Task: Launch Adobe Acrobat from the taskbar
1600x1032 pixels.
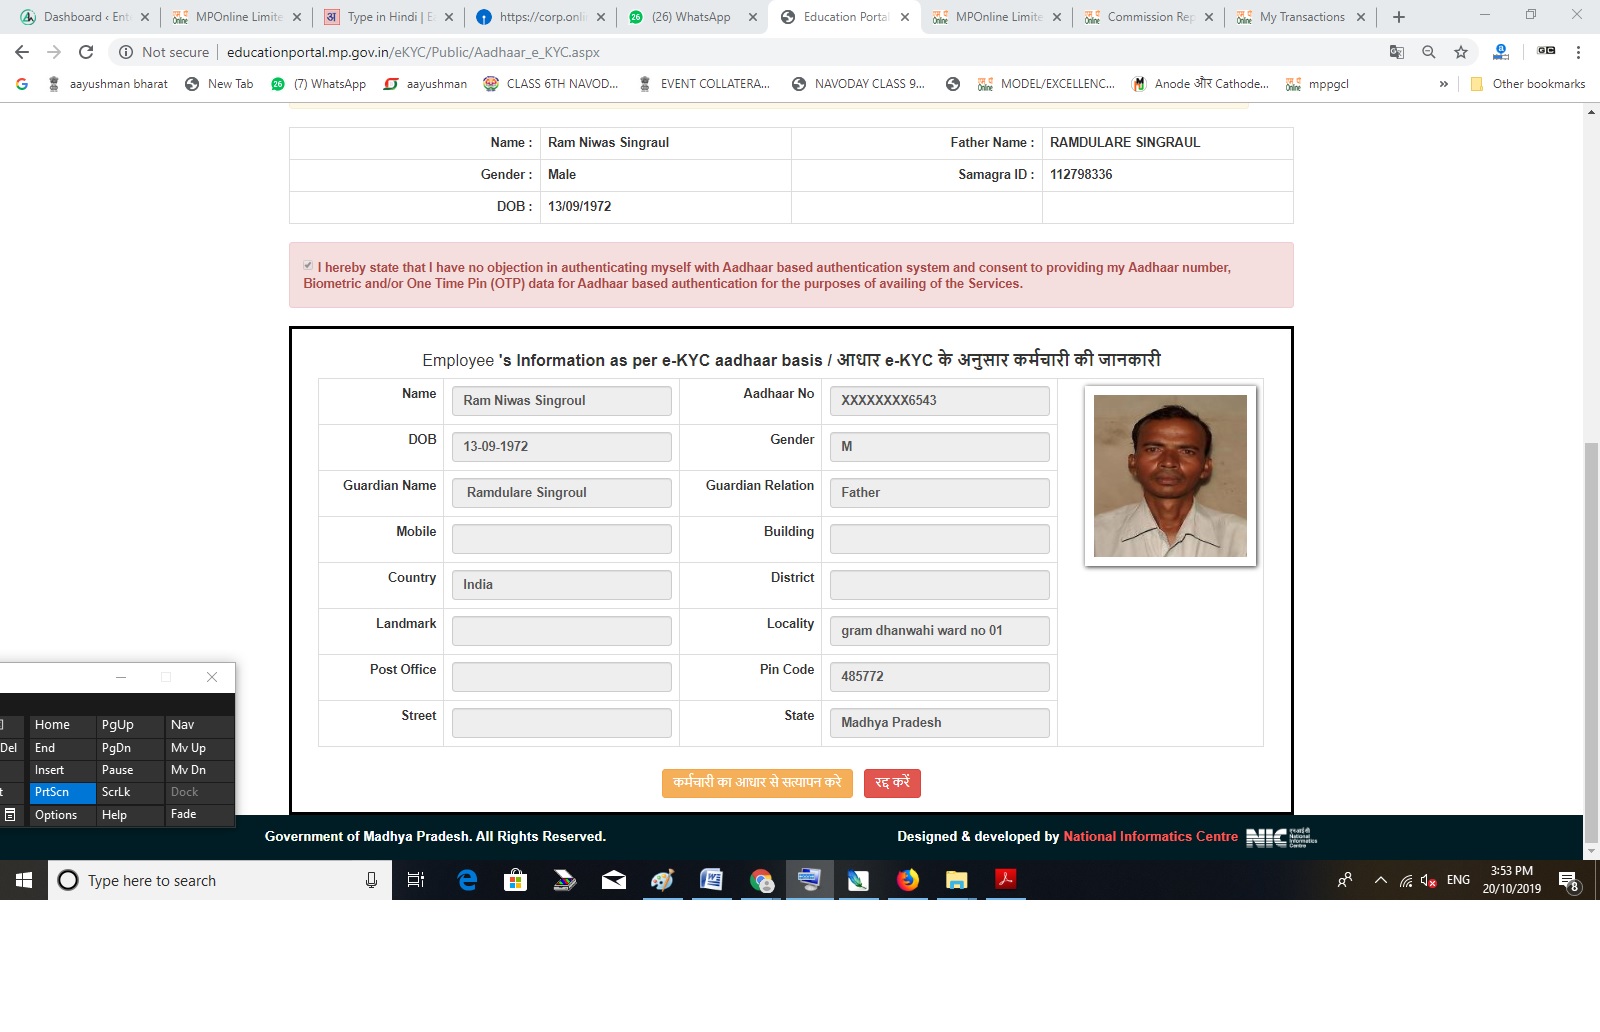Action: tap(1005, 881)
